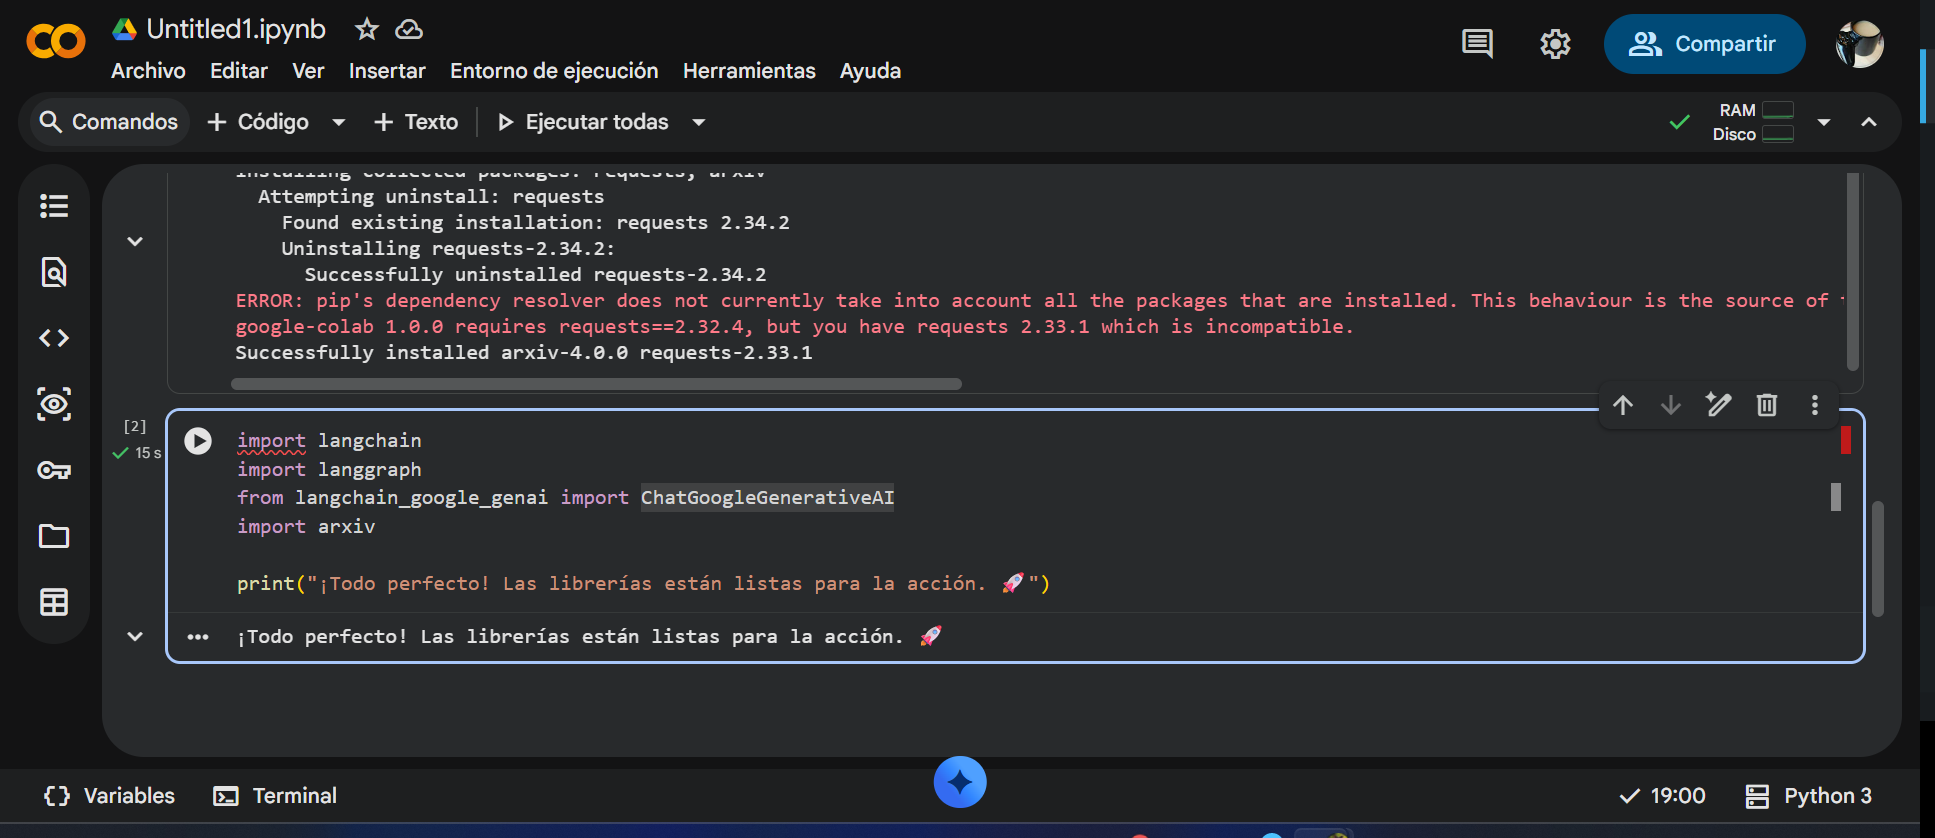Delete the current cell with trash icon
The image size is (1935, 838).
coord(1767,405)
